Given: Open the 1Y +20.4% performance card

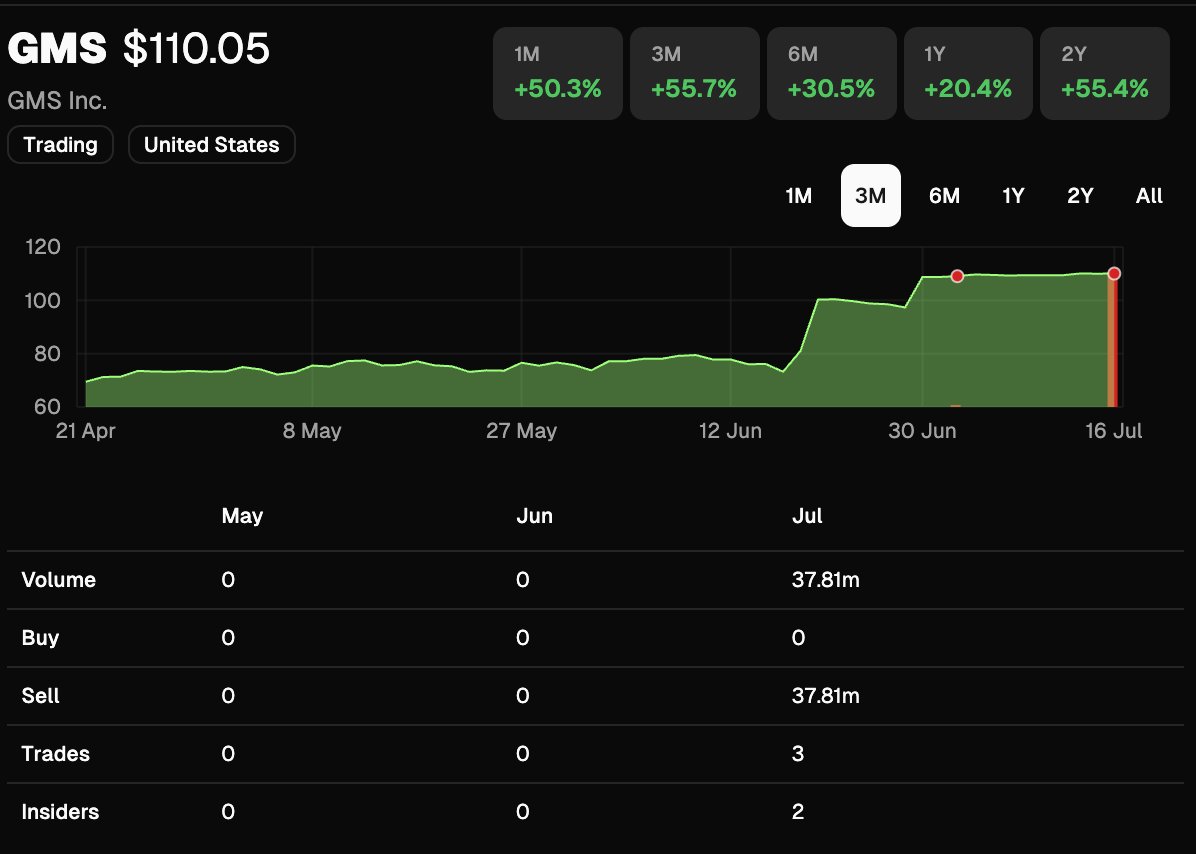Looking at the screenshot, I should point(968,73).
